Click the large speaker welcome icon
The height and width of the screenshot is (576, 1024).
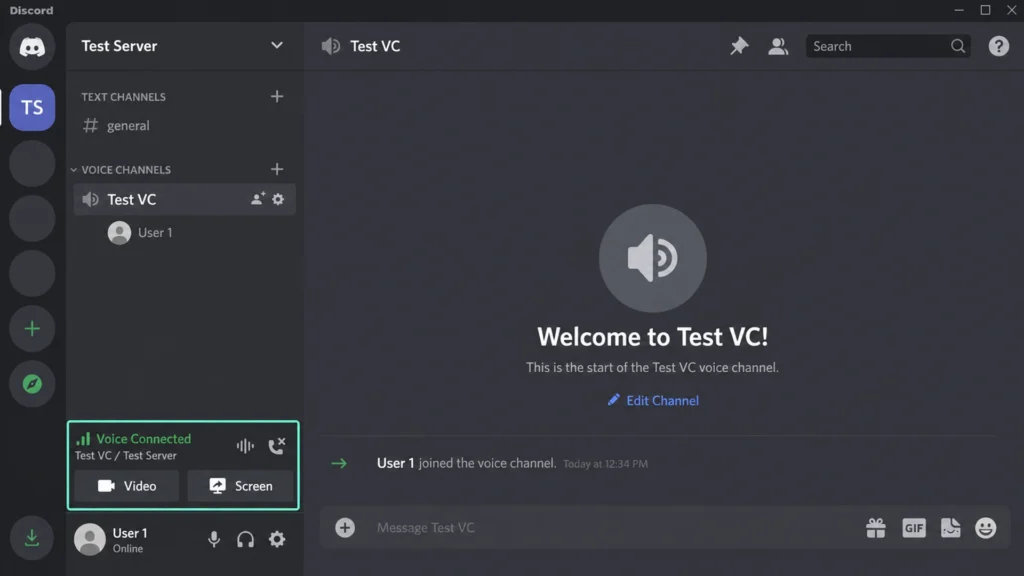652,258
